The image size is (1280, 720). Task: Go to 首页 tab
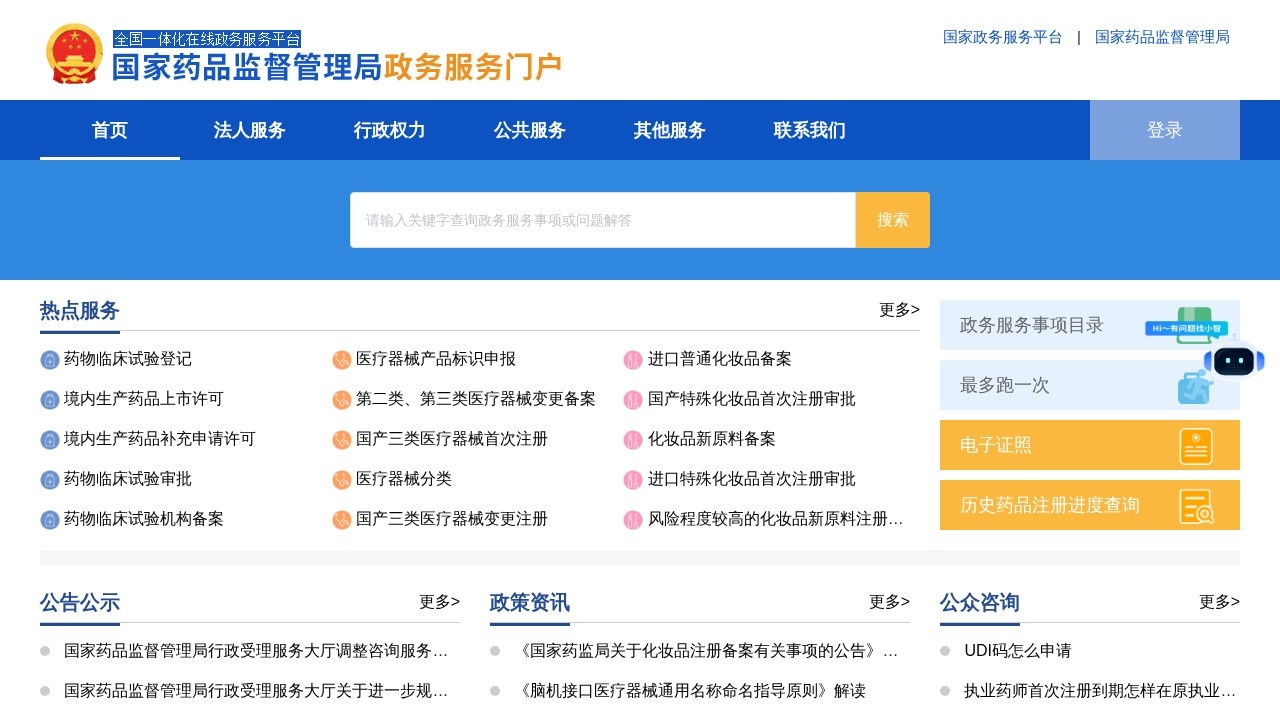point(110,130)
